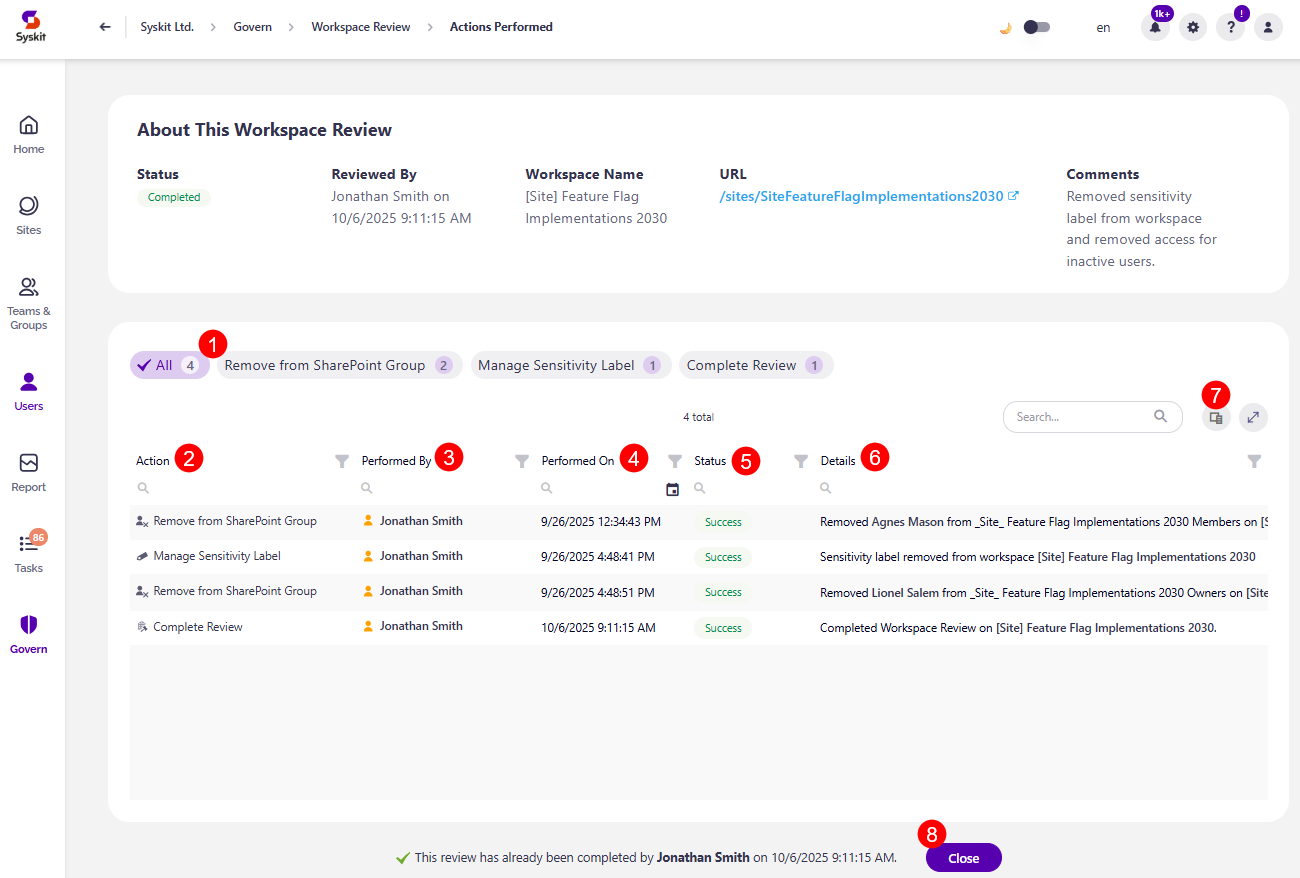Viewport: 1300px width, 878px height.
Task: Expand the table to full screen
Action: [1253, 417]
